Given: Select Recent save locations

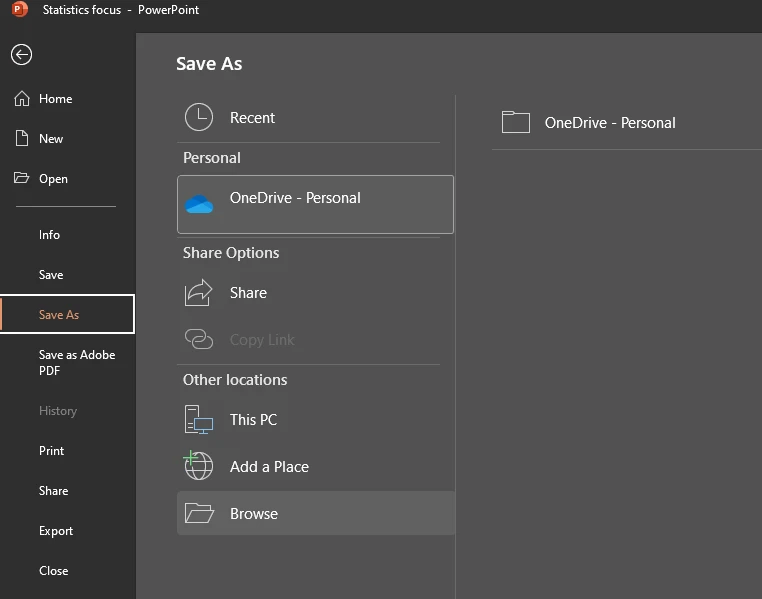Looking at the screenshot, I should 315,117.
